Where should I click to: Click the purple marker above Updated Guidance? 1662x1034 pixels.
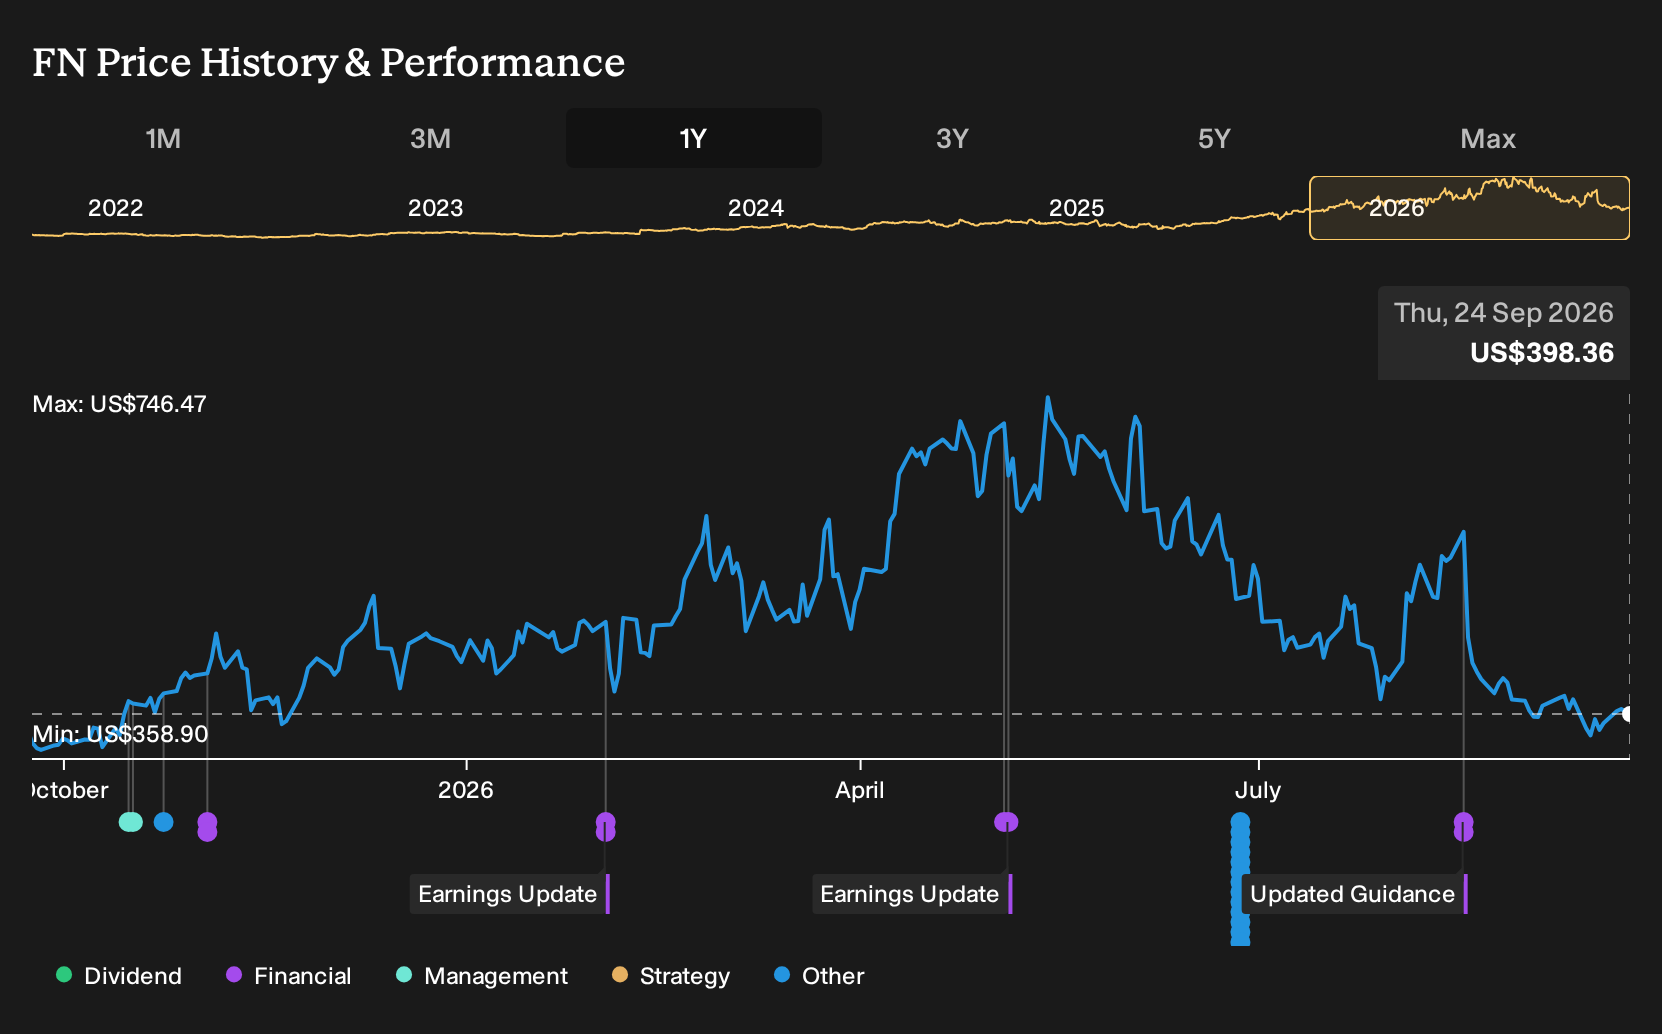(1463, 826)
